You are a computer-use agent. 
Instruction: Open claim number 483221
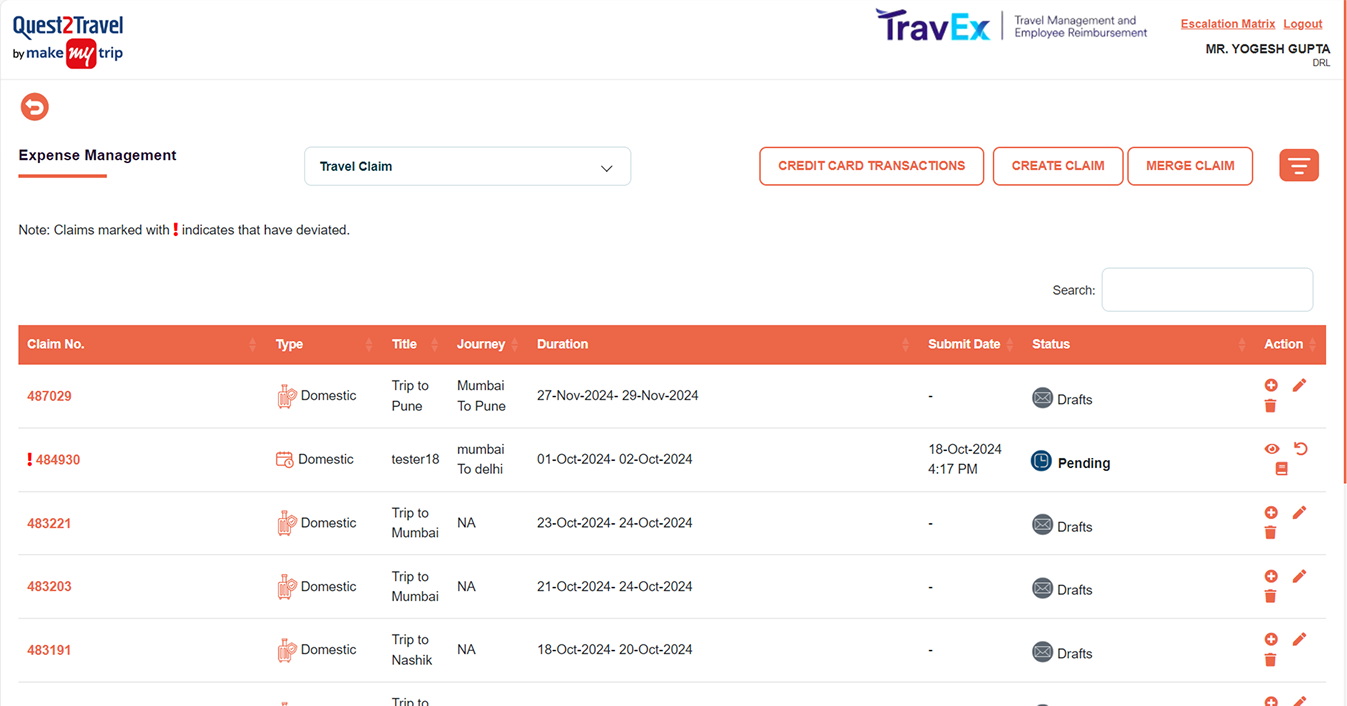pyautogui.click(x=49, y=523)
